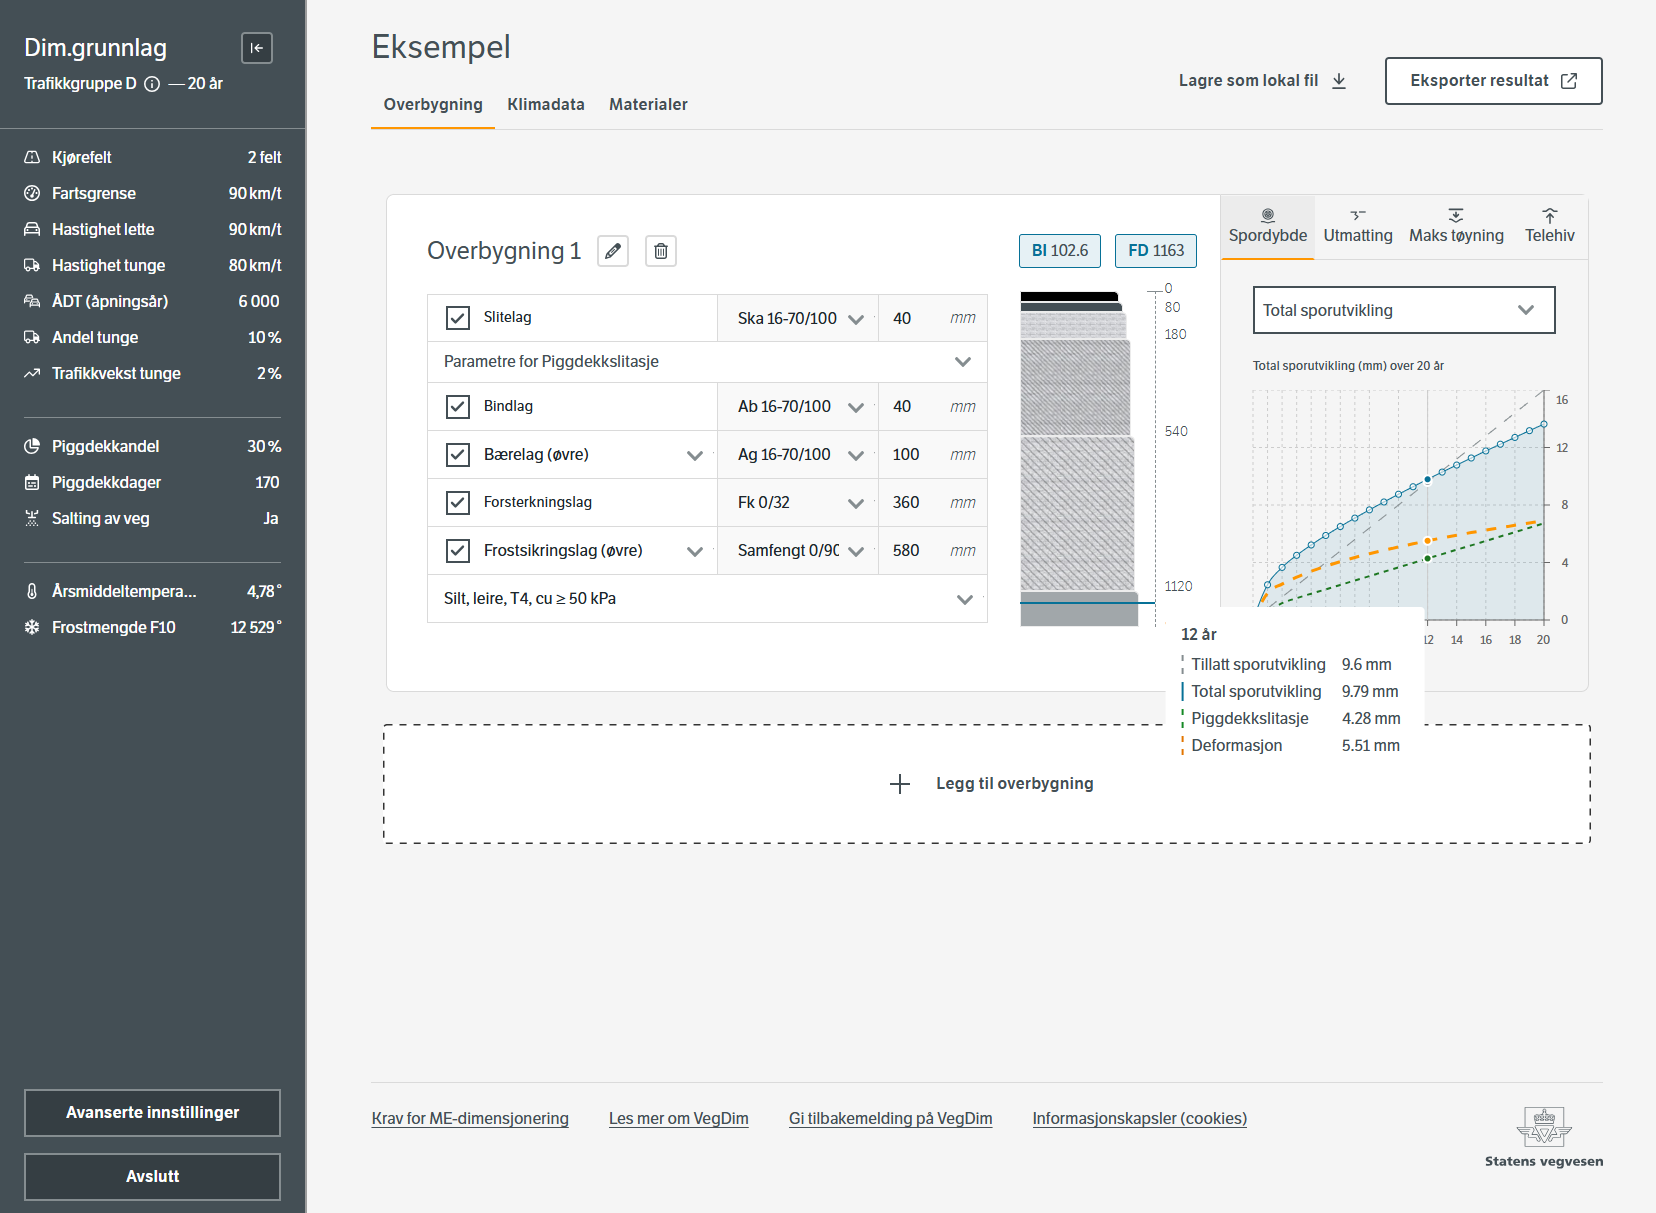Select the Utmatting analysis tab
This screenshot has height=1213, width=1656.
click(x=1357, y=227)
